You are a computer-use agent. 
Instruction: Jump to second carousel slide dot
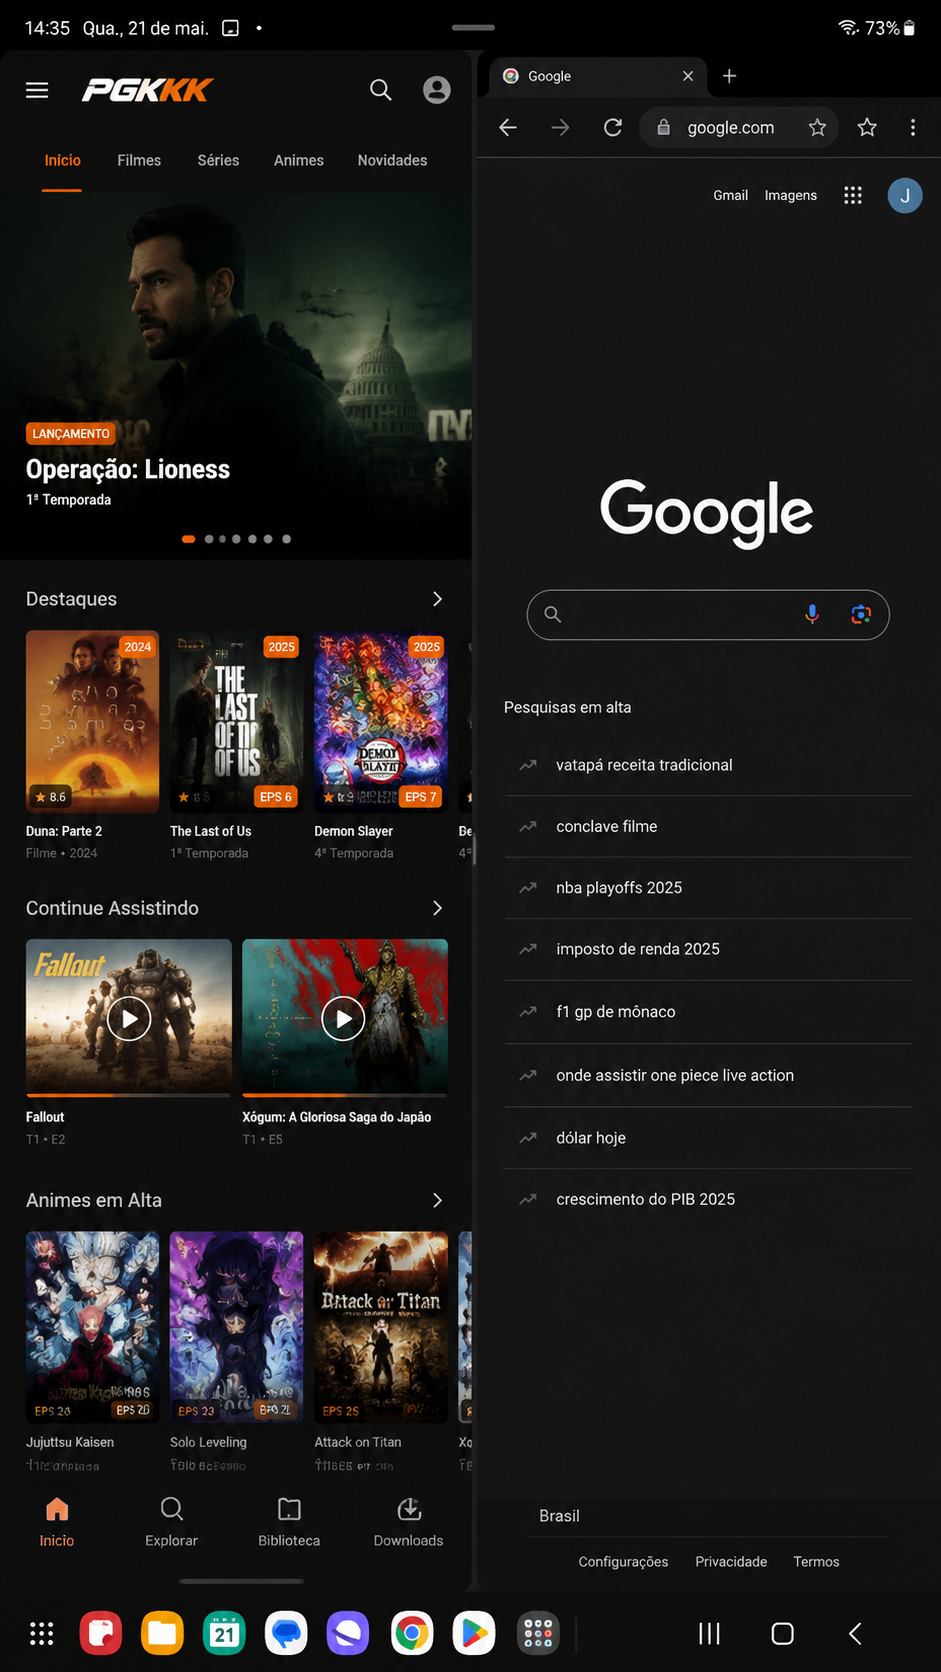[209, 539]
